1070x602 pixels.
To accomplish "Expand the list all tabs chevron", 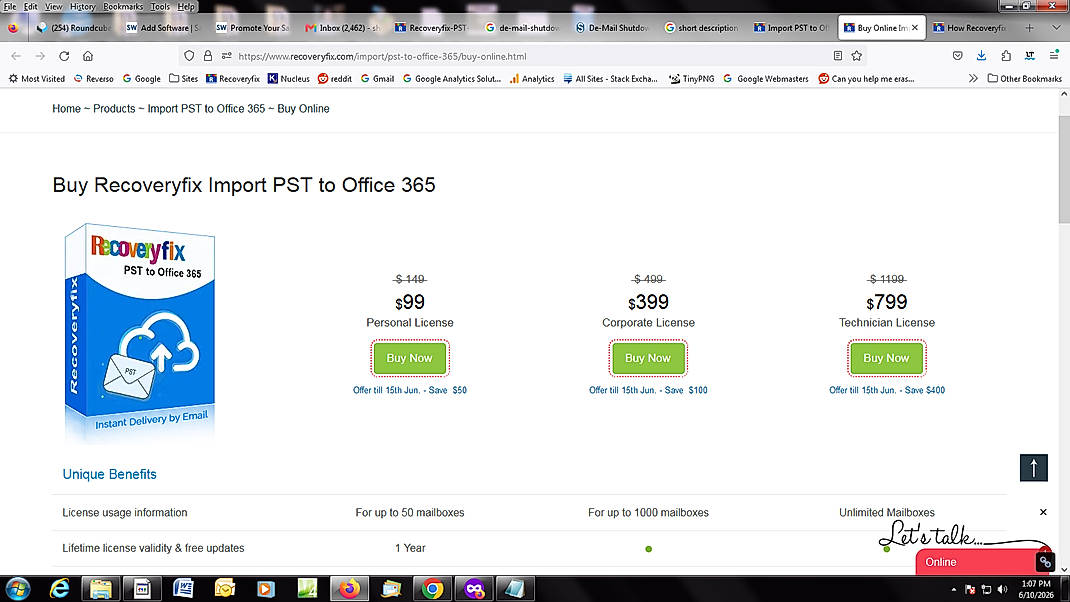I will [x=1056, y=28].
